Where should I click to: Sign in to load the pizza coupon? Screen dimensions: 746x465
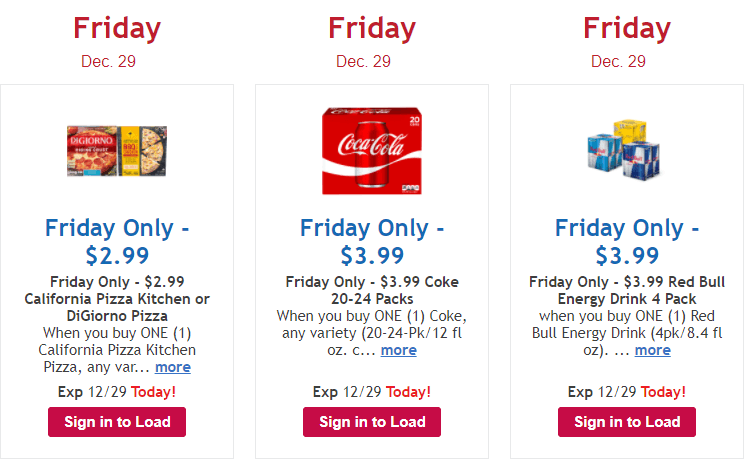117,422
